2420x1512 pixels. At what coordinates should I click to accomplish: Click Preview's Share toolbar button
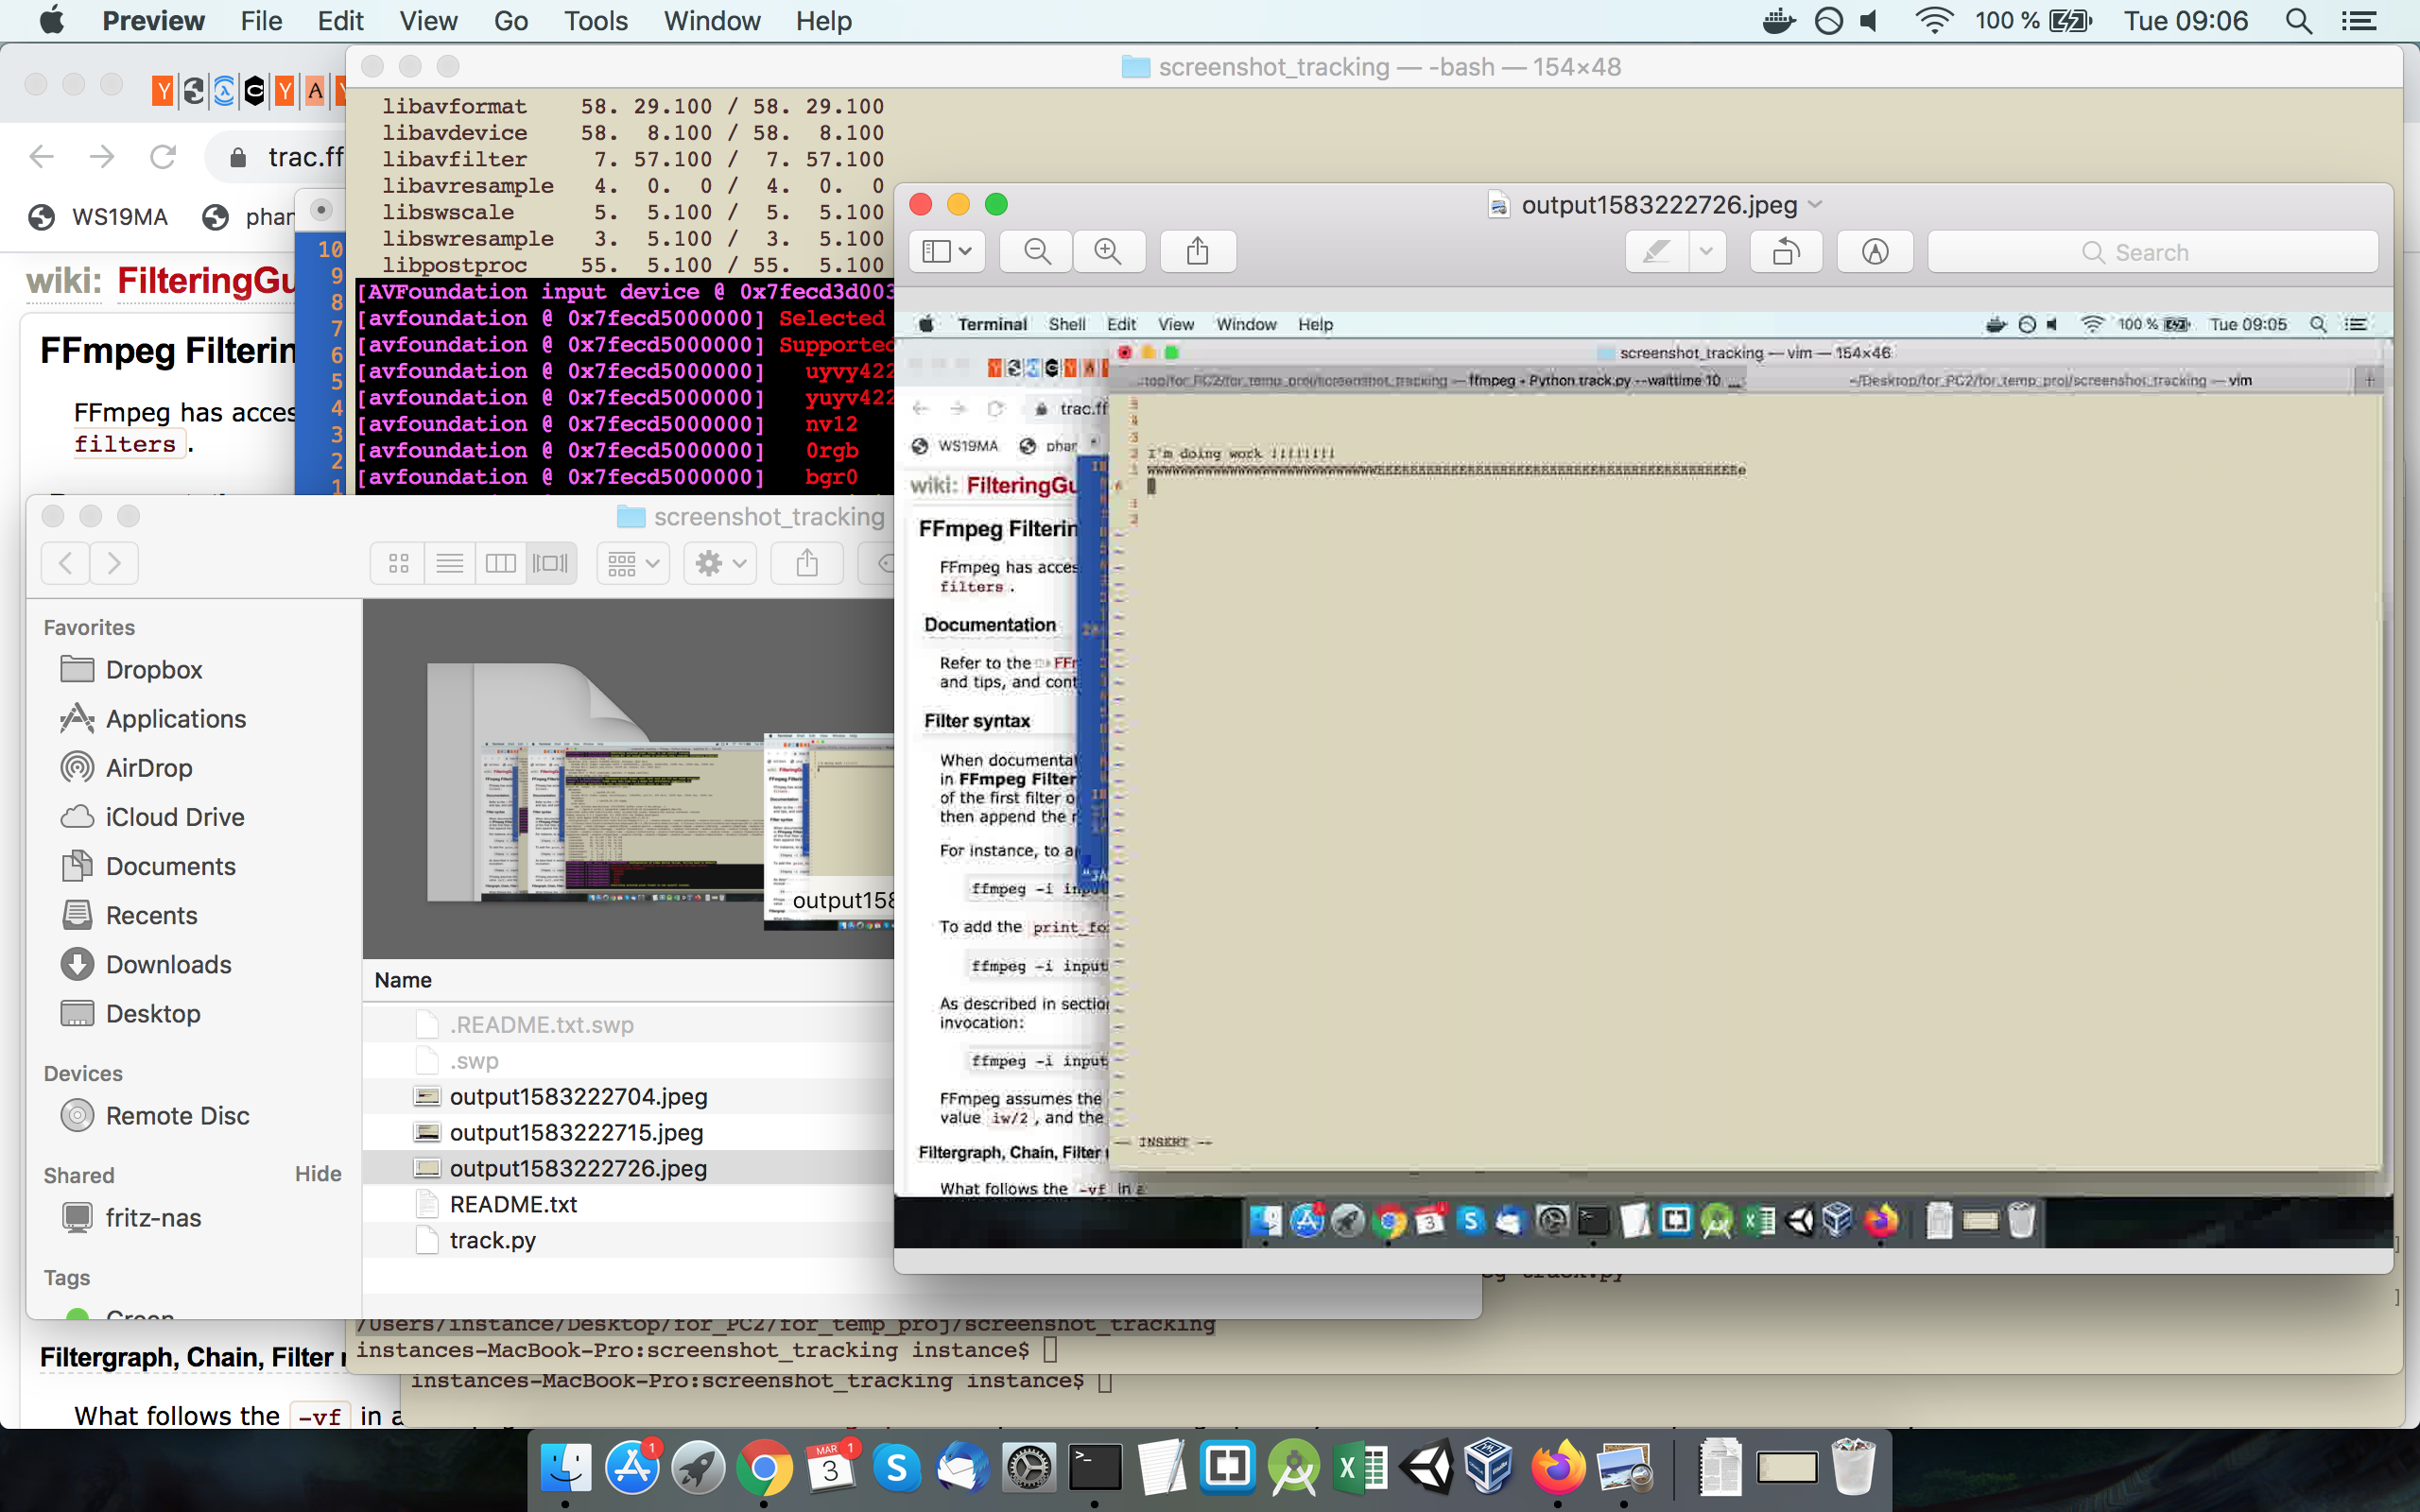click(x=1197, y=252)
